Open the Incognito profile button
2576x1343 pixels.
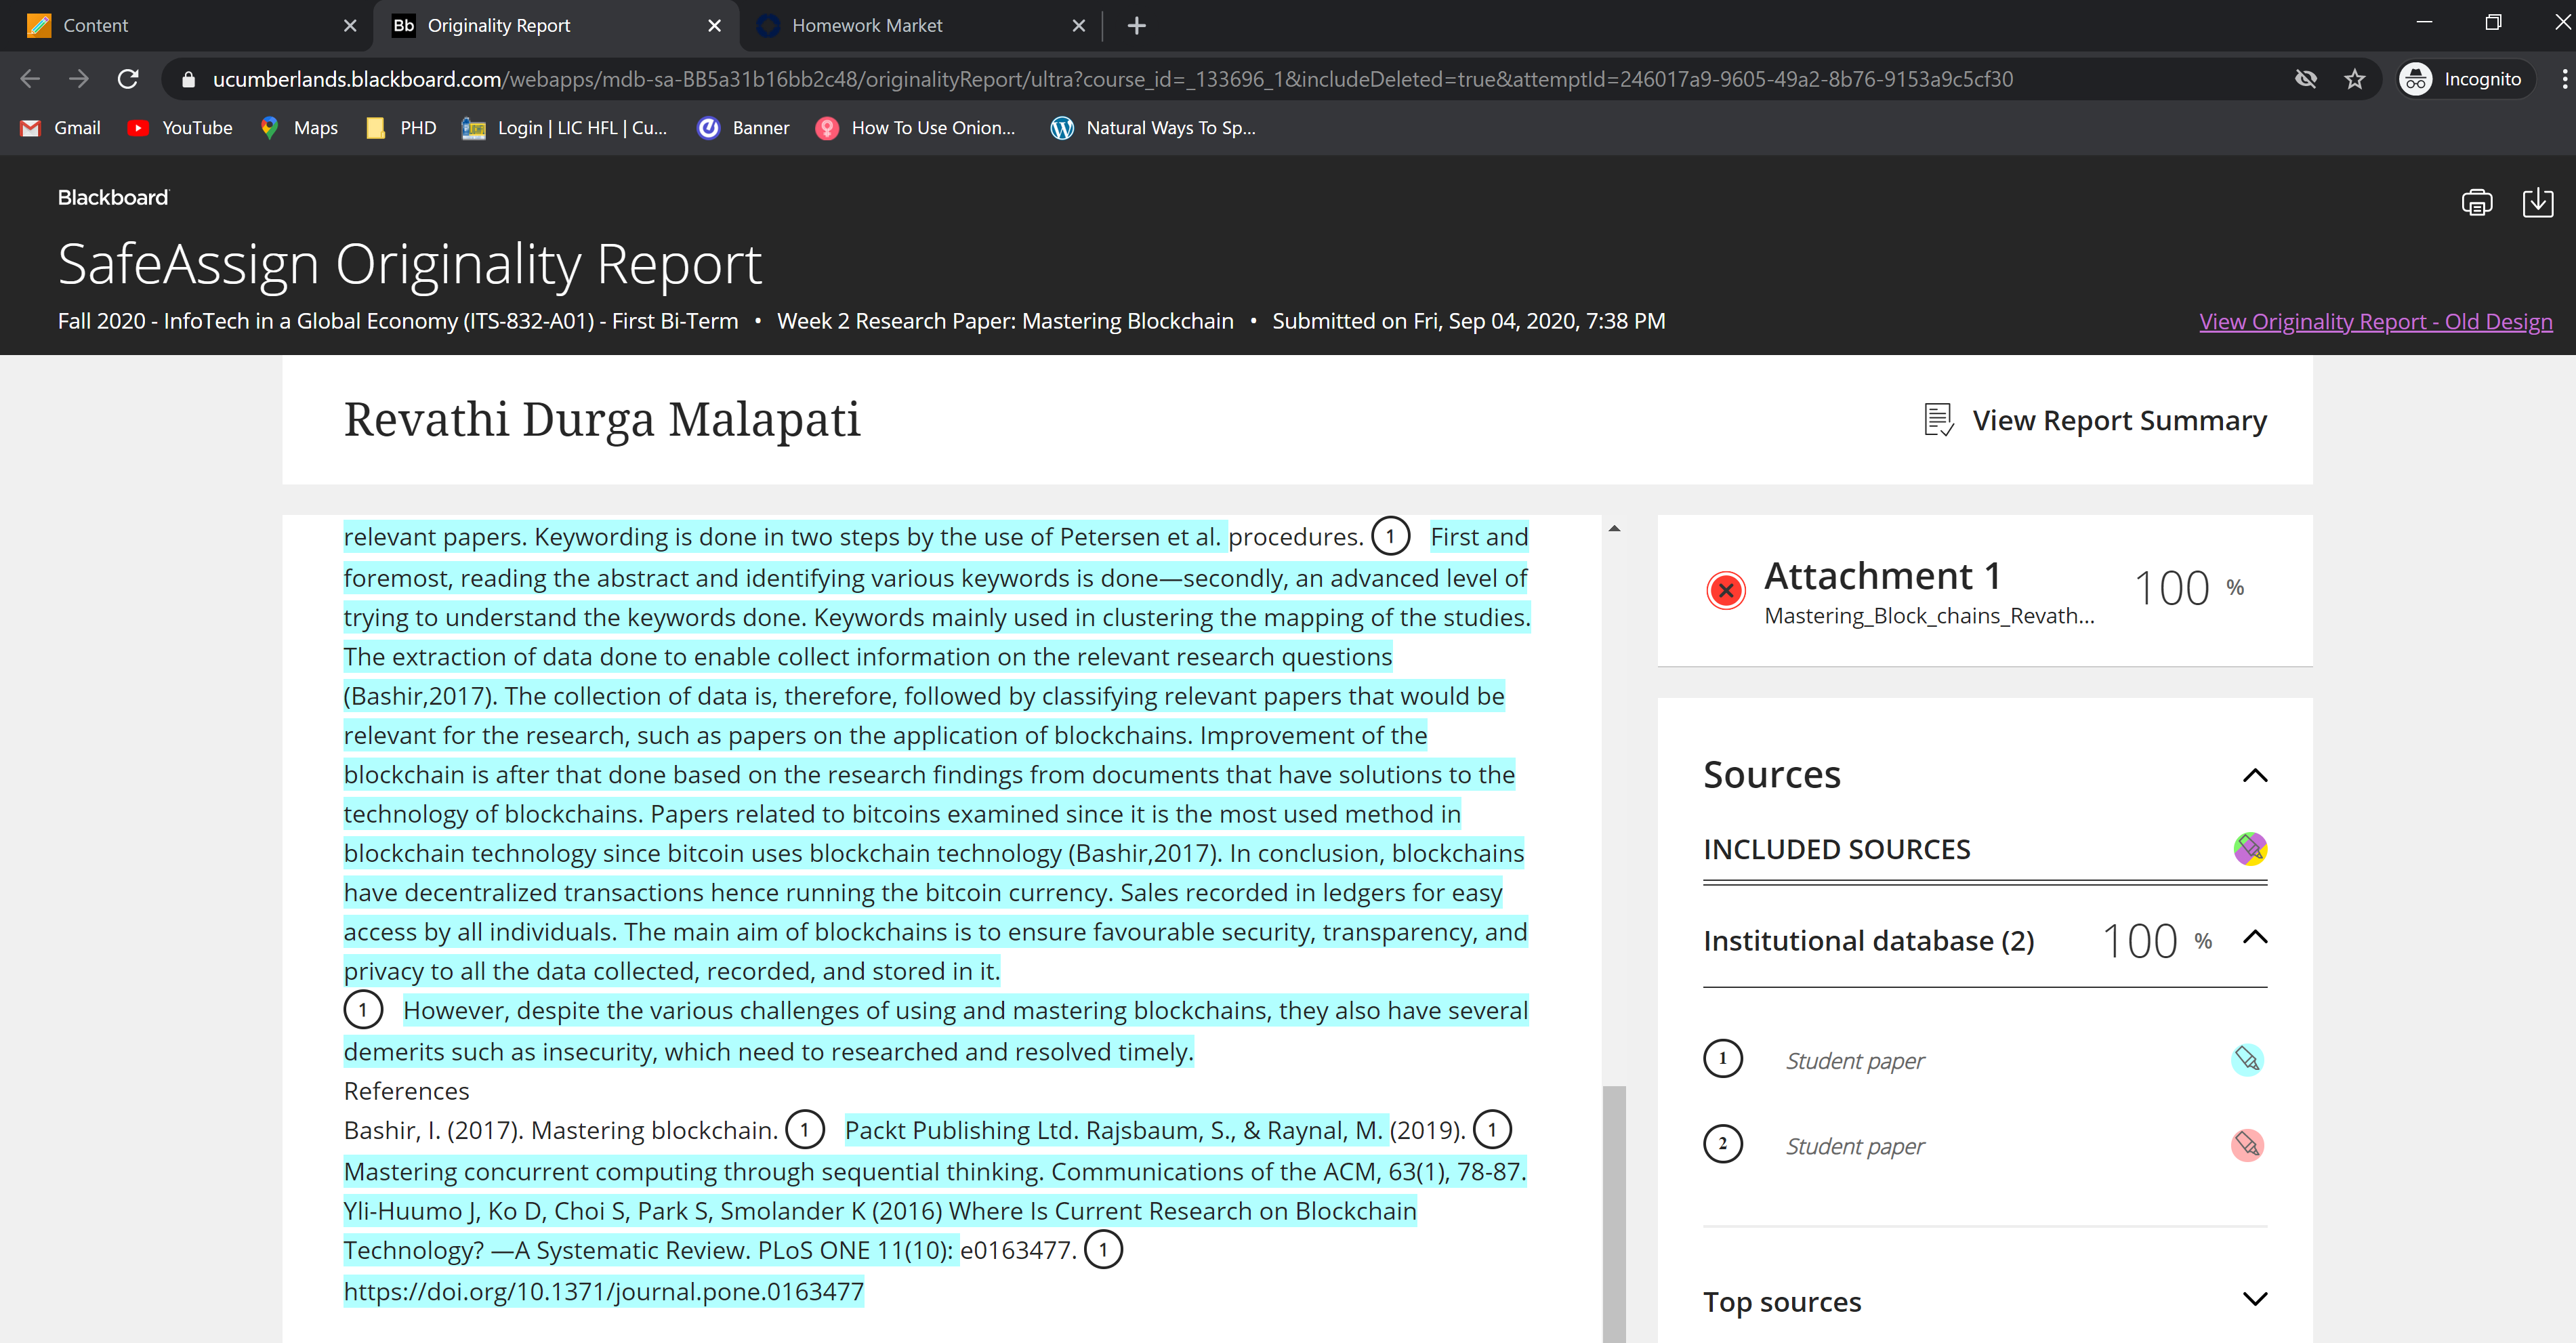point(2464,79)
